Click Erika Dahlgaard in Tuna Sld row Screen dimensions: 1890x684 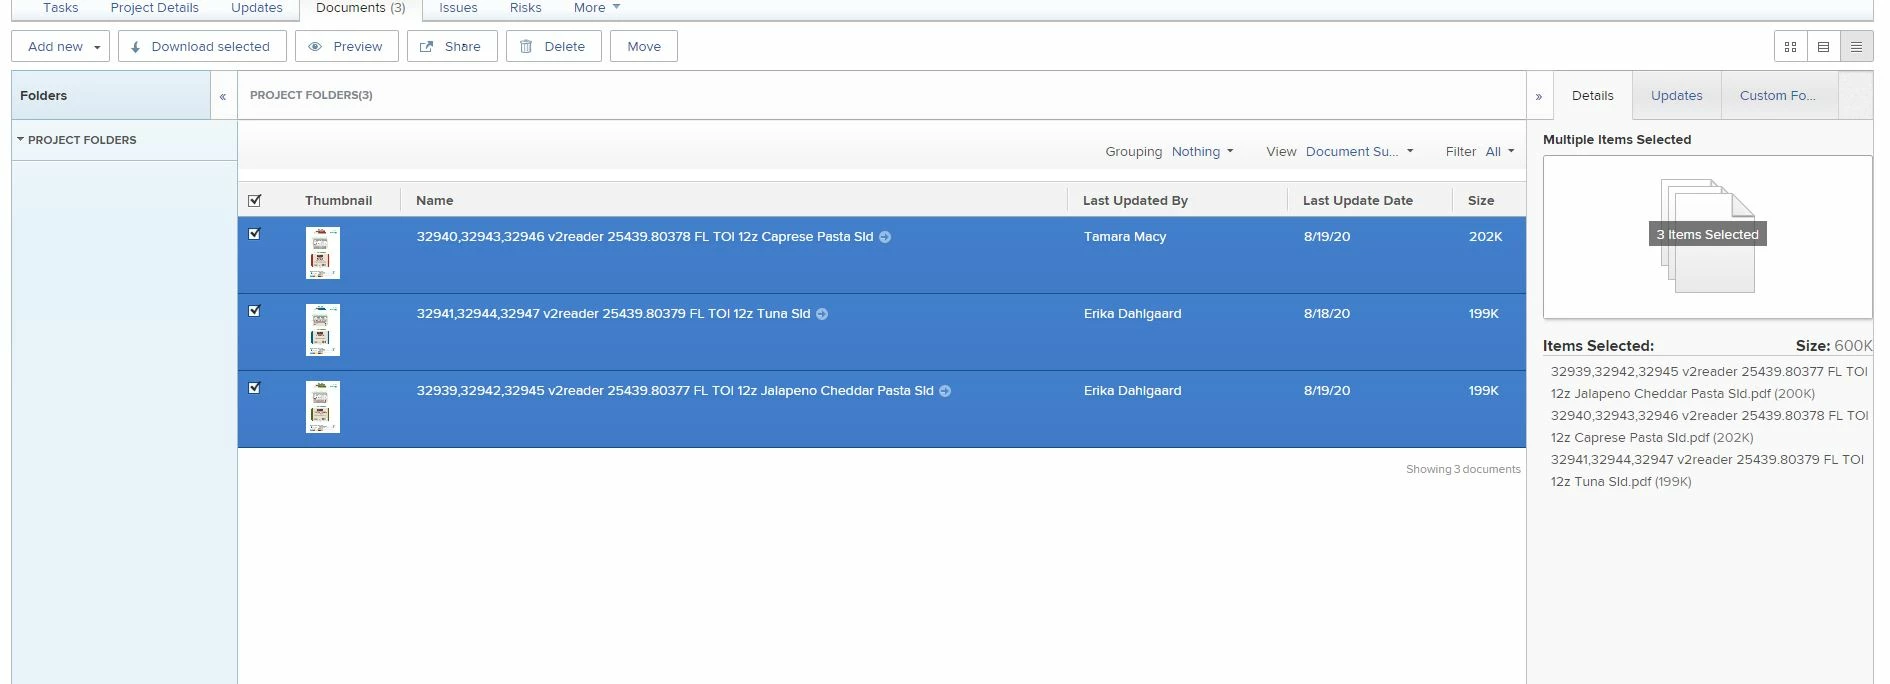1132,314
